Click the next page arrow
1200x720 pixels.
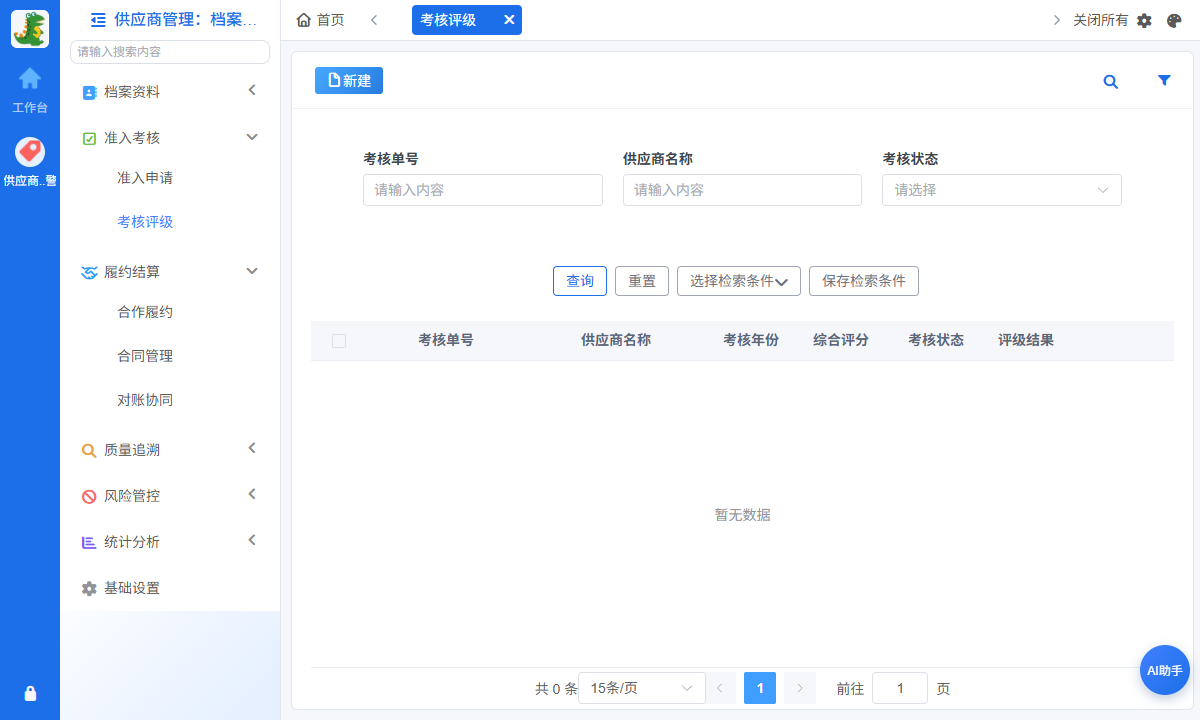click(x=800, y=688)
